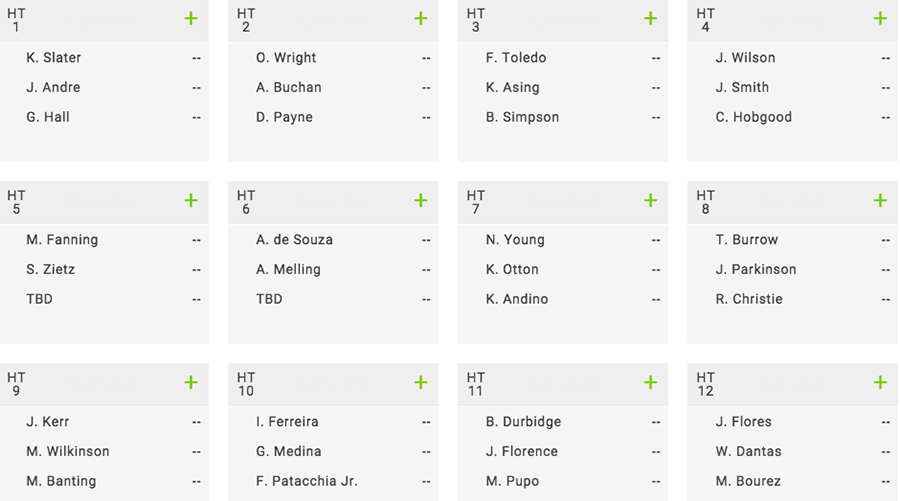Viewport: 900px width, 501px height.
Task: Expand heat 10 plus icon
Action: pos(420,382)
